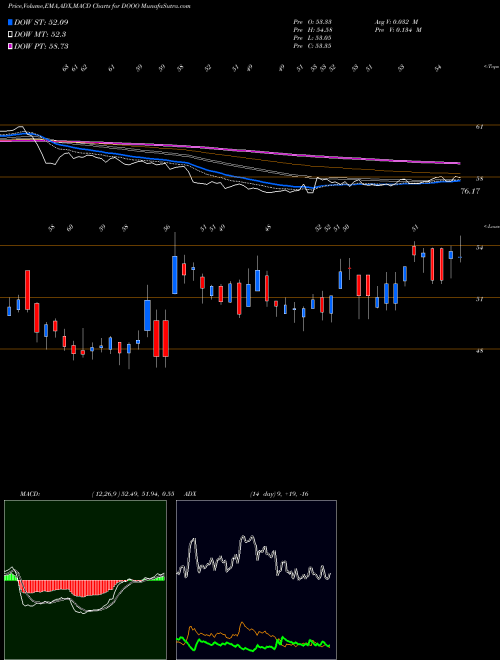Image resolution: width=500 pixels, height=660 pixels.
Task: Click the 'ADX' panel heading
Action: pyautogui.click(x=191, y=494)
